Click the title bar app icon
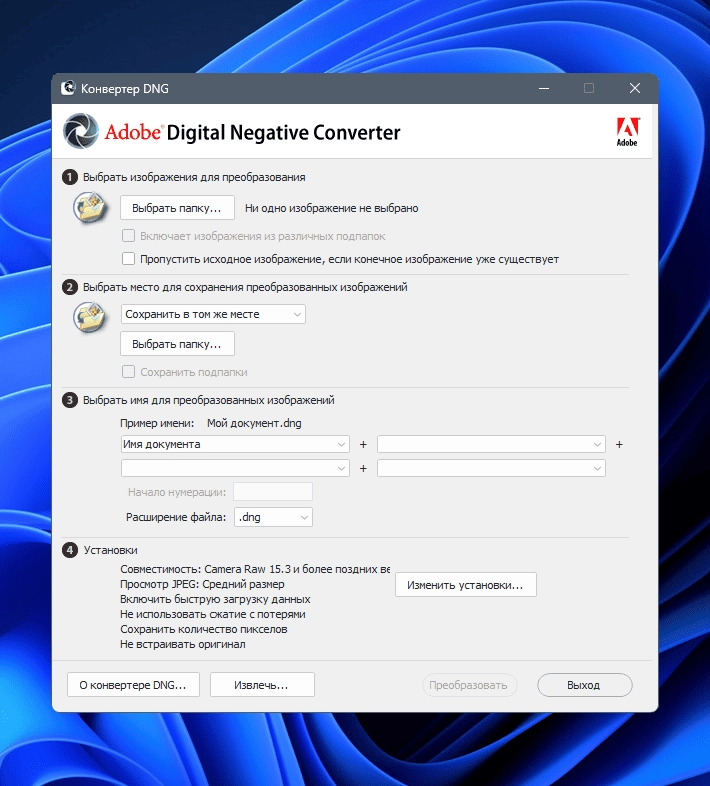 (68, 88)
